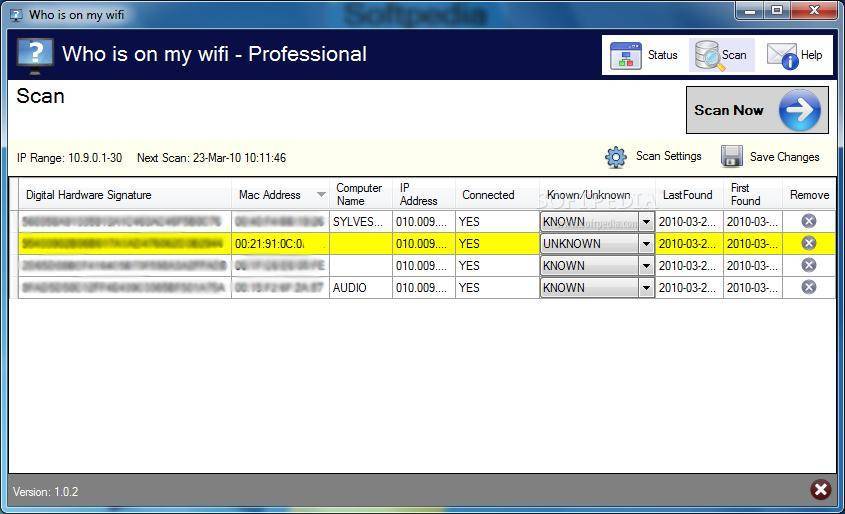Open Known/Unknown dropdown for SYLVES... row

click(x=646, y=222)
